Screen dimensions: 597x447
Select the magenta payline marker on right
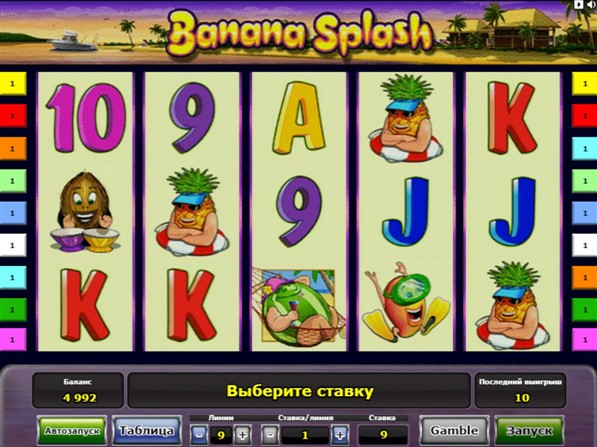point(585,340)
